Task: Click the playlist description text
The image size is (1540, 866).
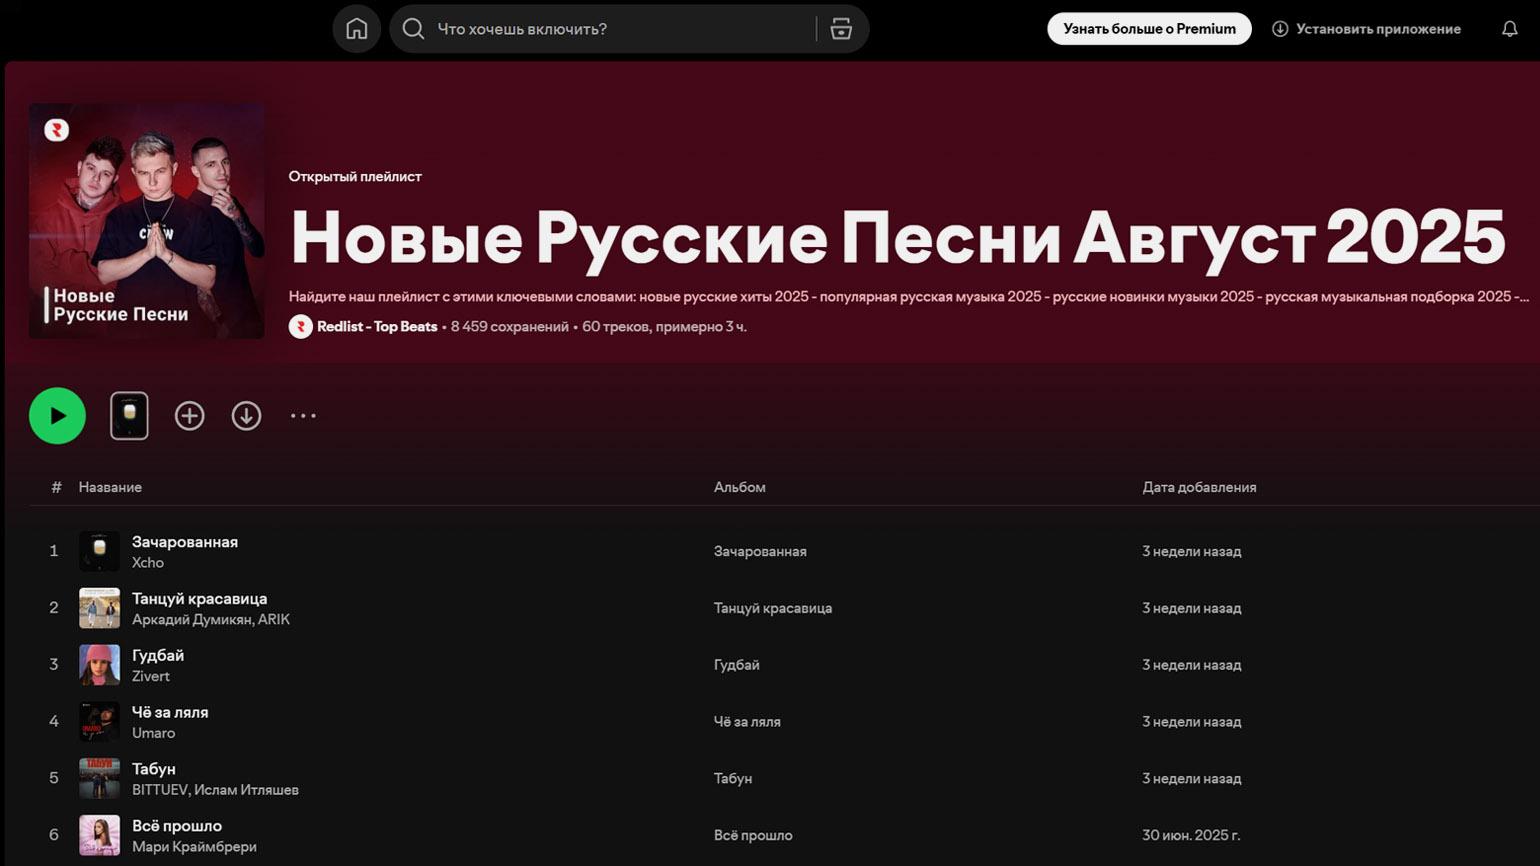Action: tap(909, 297)
